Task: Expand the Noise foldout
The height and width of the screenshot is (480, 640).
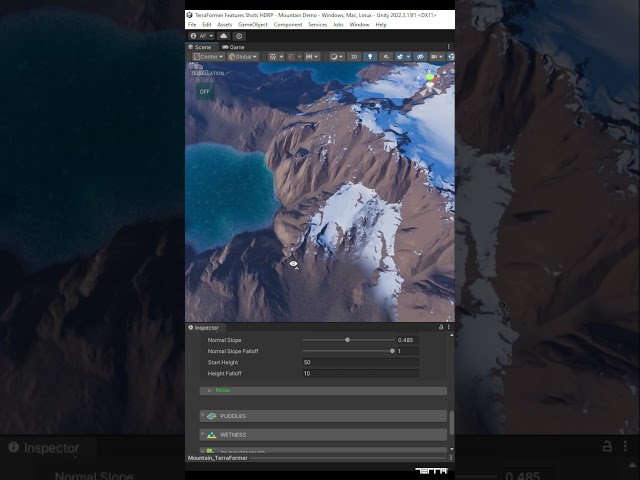Action: coord(323,391)
